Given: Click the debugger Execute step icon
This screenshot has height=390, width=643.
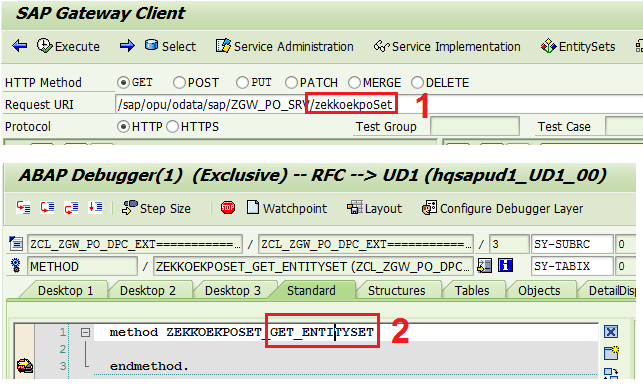Looking at the screenshot, I should coord(47,208).
